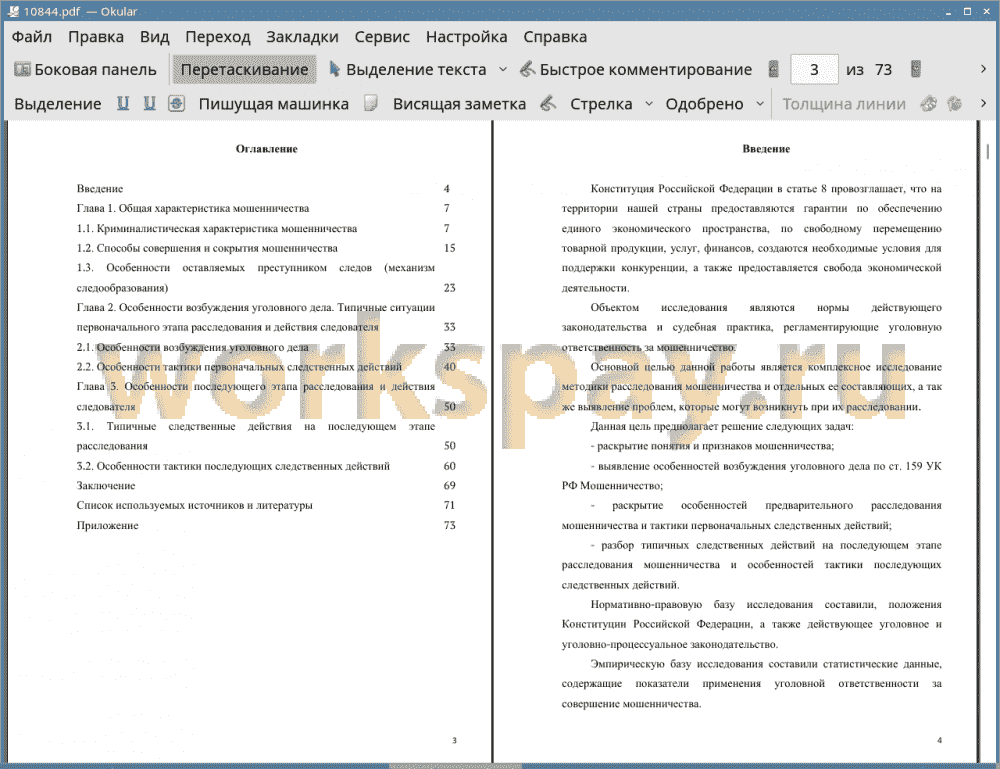Click the disabled Толщина линии option
1000x769 pixels.
click(844, 104)
